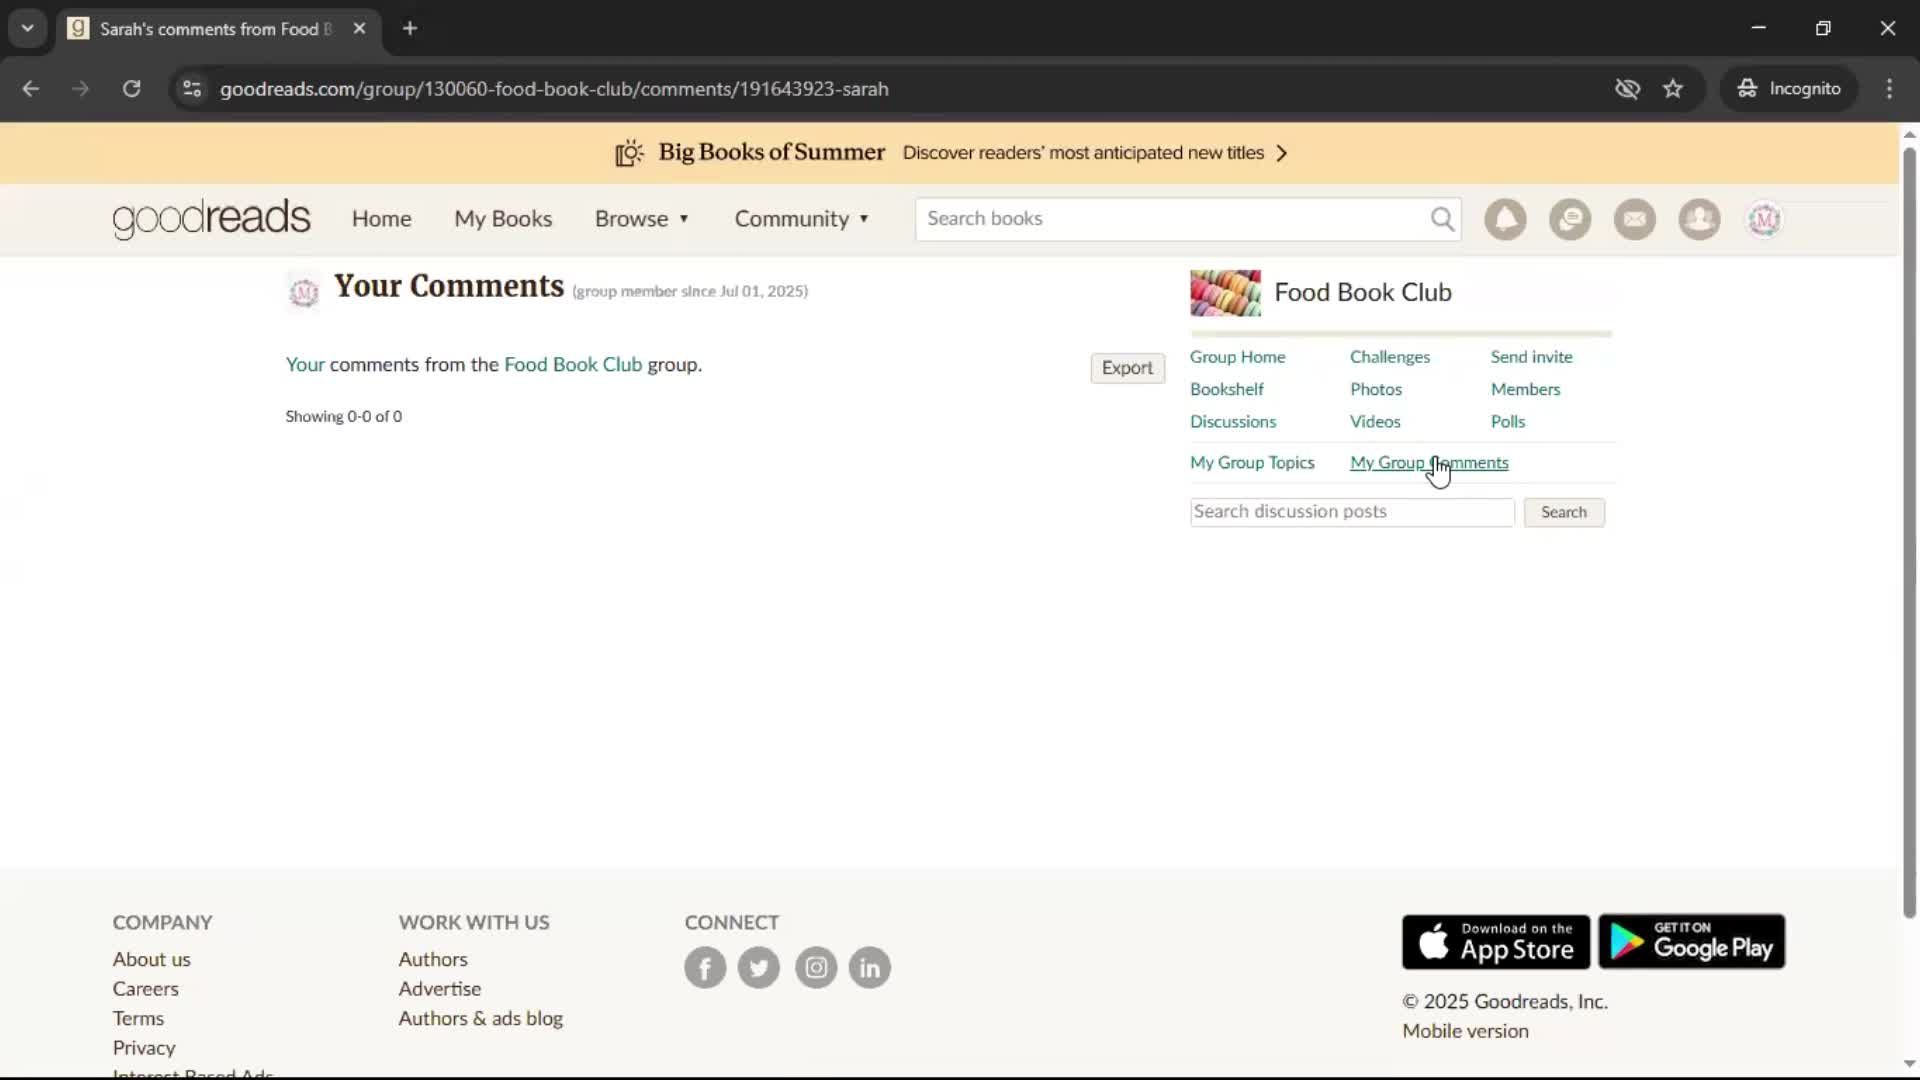Open Authors footer link
Image resolution: width=1920 pixels, height=1080 pixels.
tap(433, 960)
